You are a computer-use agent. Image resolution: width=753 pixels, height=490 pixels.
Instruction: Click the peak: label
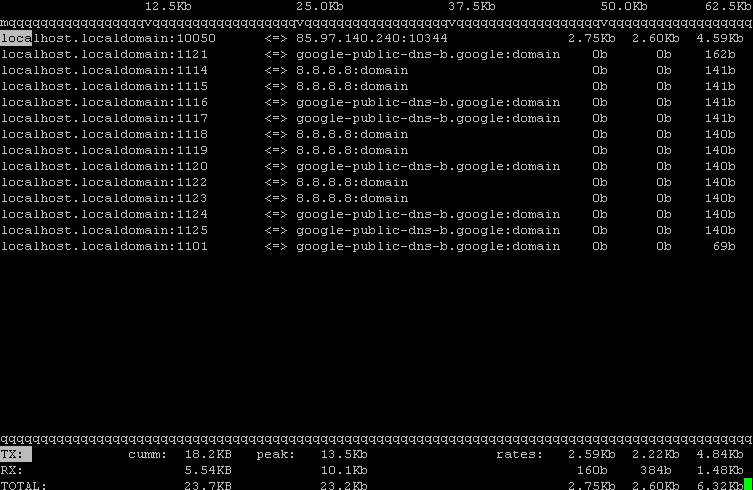coord(276,454)
